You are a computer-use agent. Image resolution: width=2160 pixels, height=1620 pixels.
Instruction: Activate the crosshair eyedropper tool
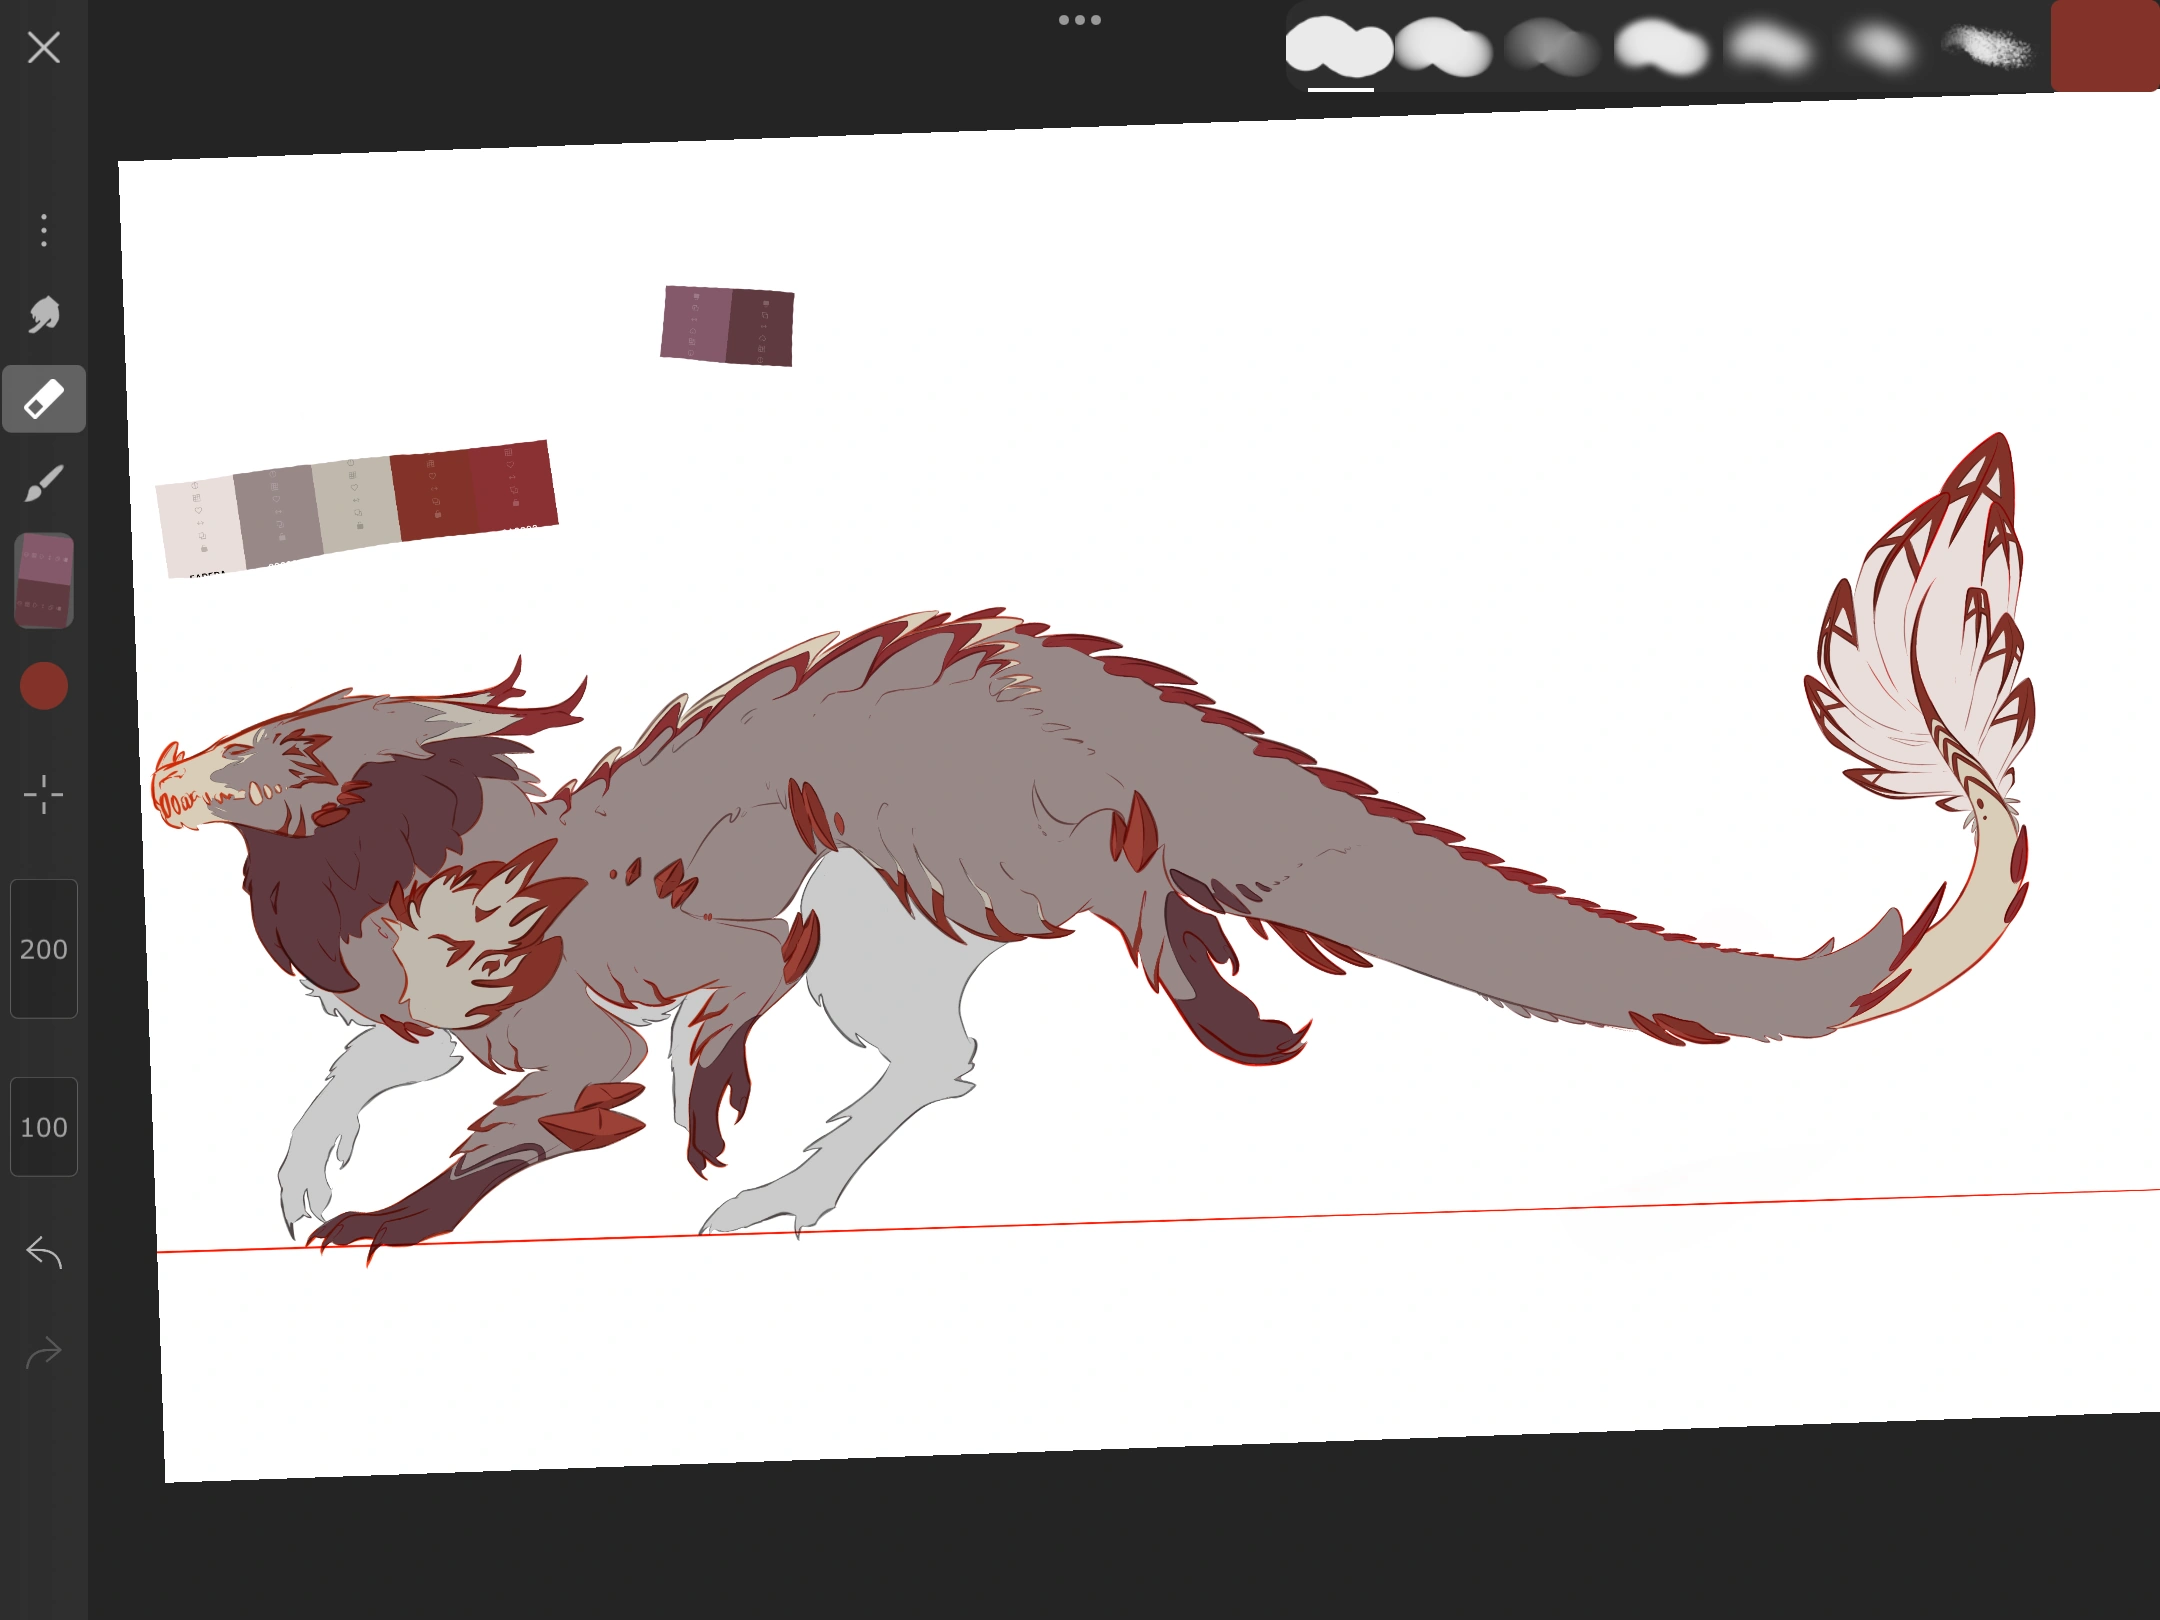[43, 795]
